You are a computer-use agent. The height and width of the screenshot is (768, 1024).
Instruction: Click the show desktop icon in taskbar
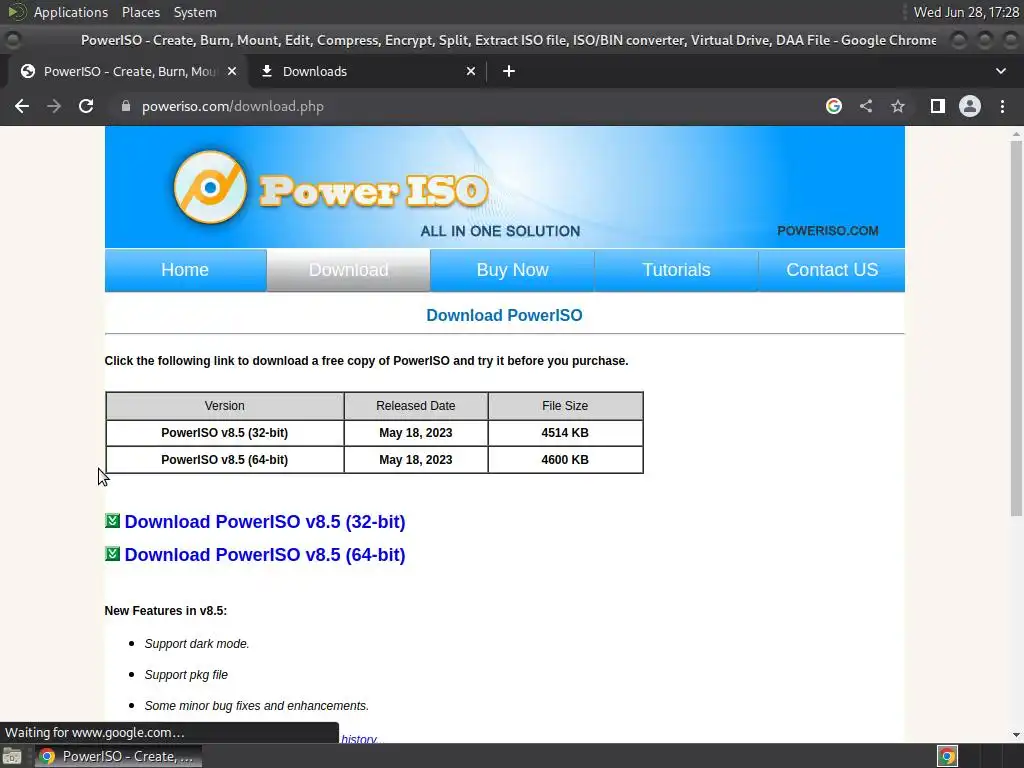[x=12, y=756]
